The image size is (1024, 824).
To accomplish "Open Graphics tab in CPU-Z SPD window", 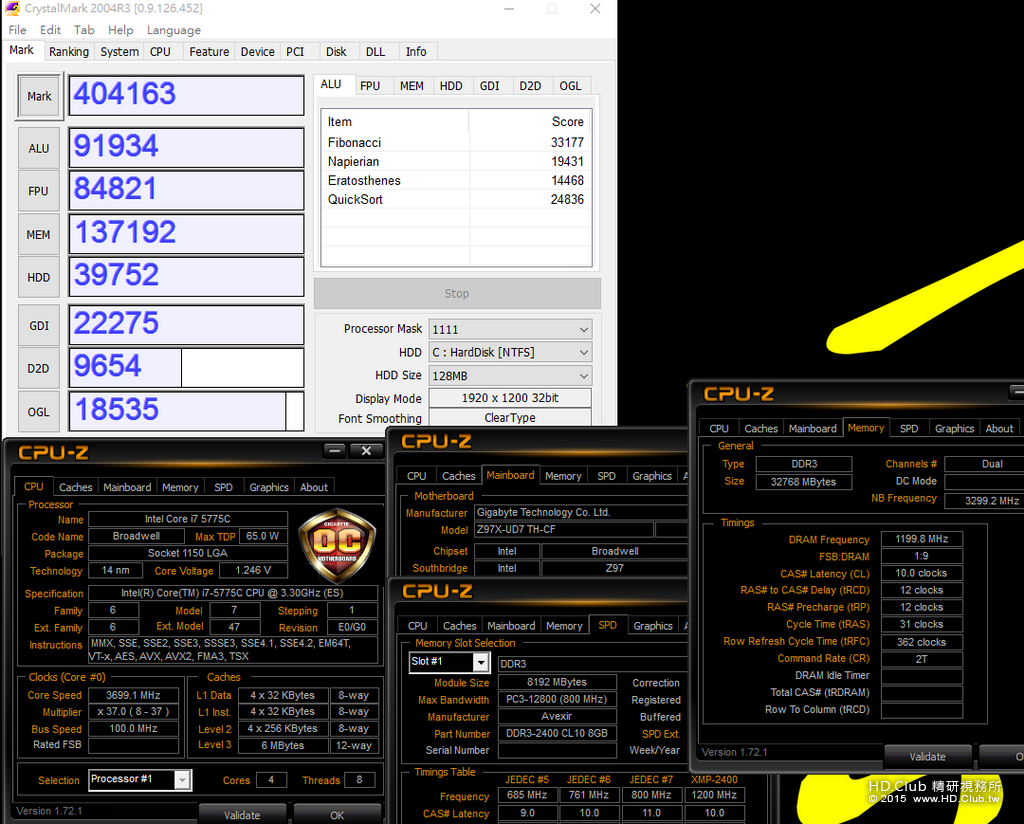I will tap(653, 626).
